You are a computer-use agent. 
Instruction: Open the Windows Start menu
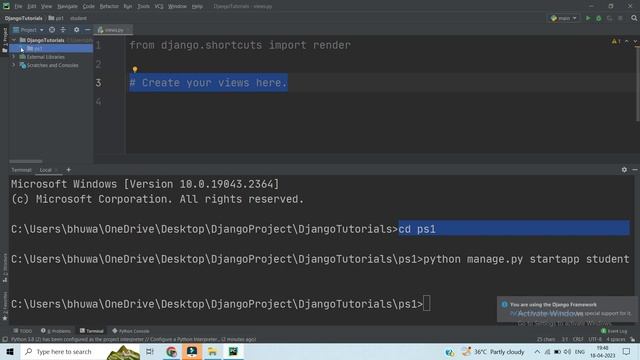click(10, 352)
